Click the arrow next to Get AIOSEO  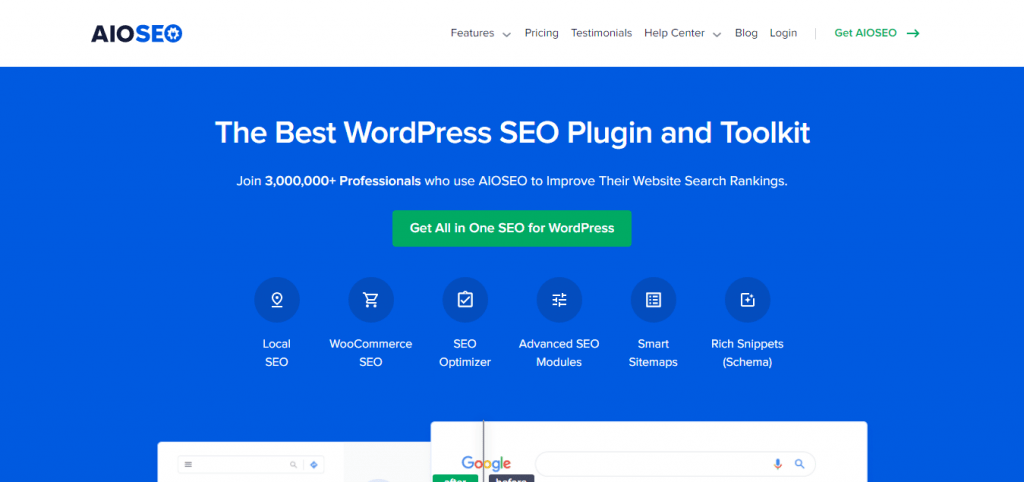click(913, 33)
